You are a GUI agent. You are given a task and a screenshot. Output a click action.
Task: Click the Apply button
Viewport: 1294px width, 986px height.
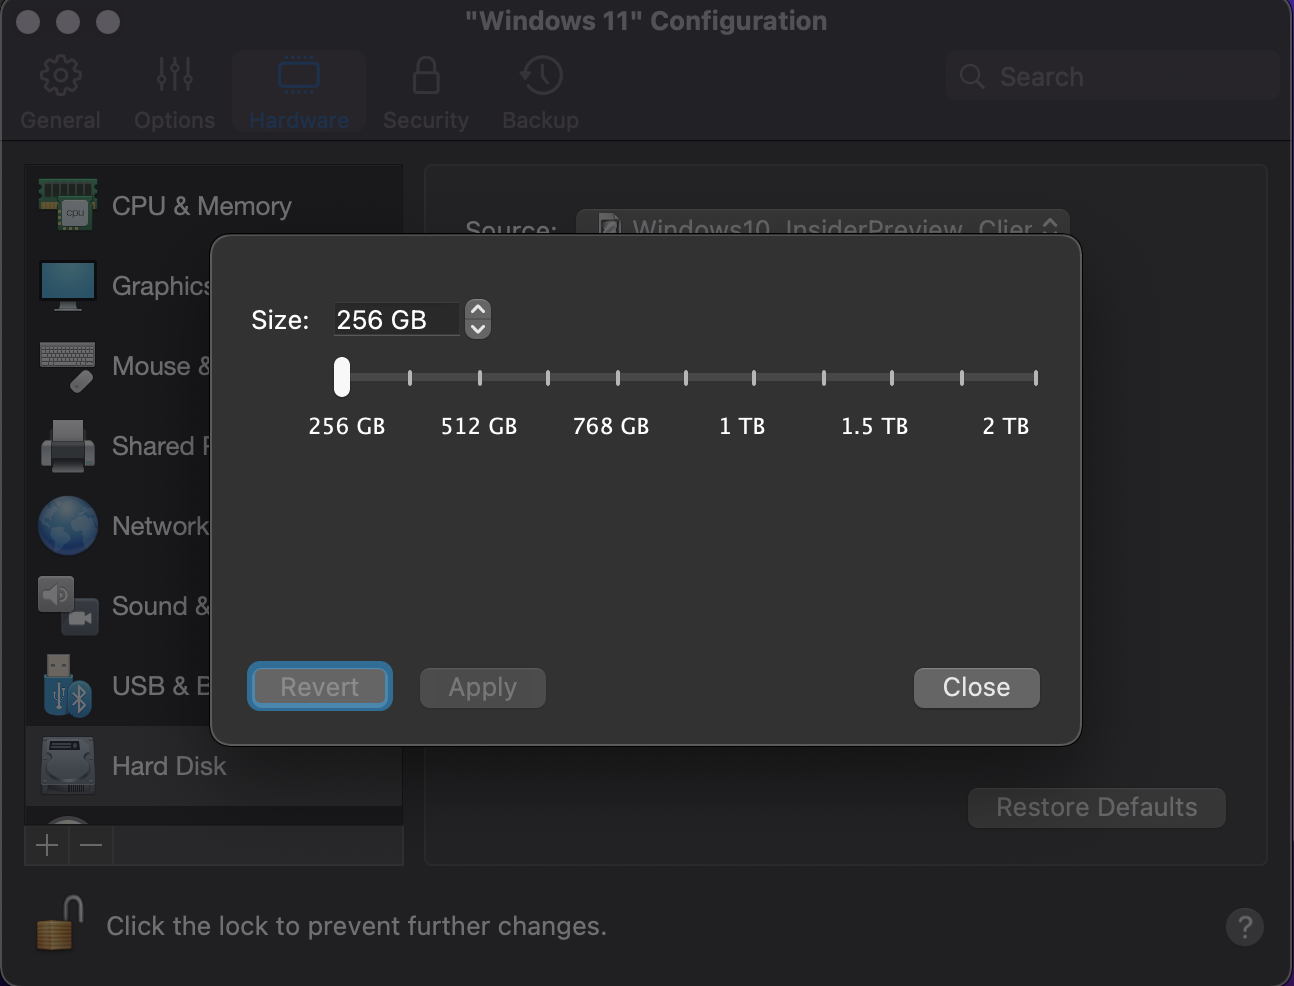tap(483, 688)
